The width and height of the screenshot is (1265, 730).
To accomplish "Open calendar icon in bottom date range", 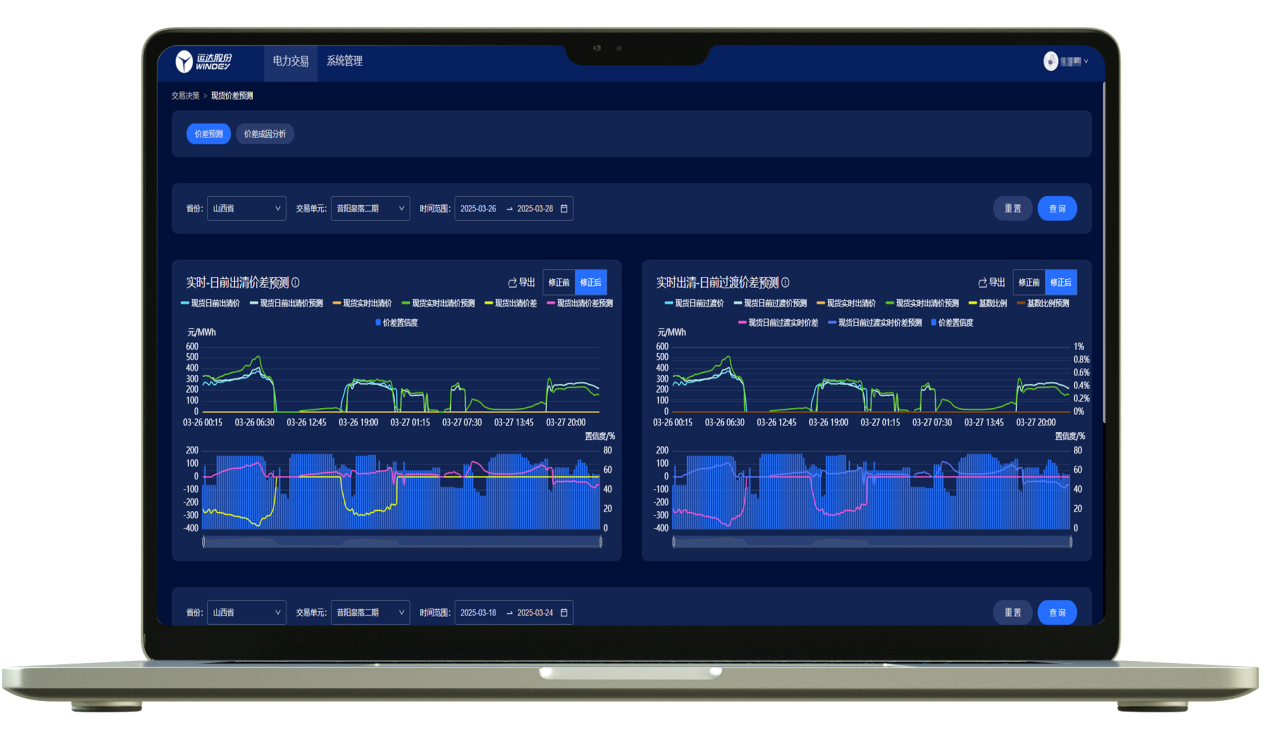I will tap(564, 612).
